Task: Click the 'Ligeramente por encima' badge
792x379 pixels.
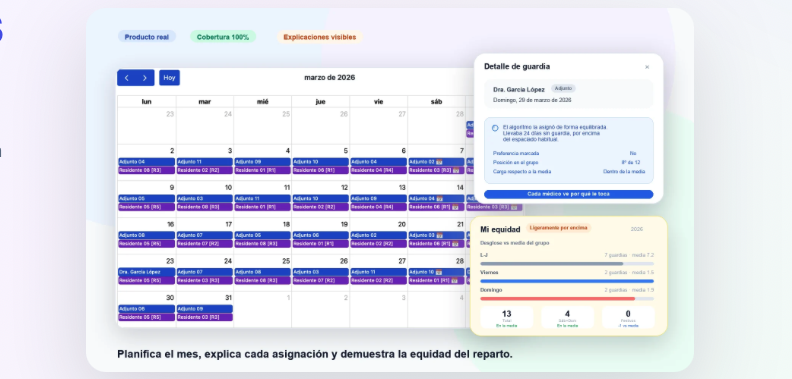Action: coord(559,228)
